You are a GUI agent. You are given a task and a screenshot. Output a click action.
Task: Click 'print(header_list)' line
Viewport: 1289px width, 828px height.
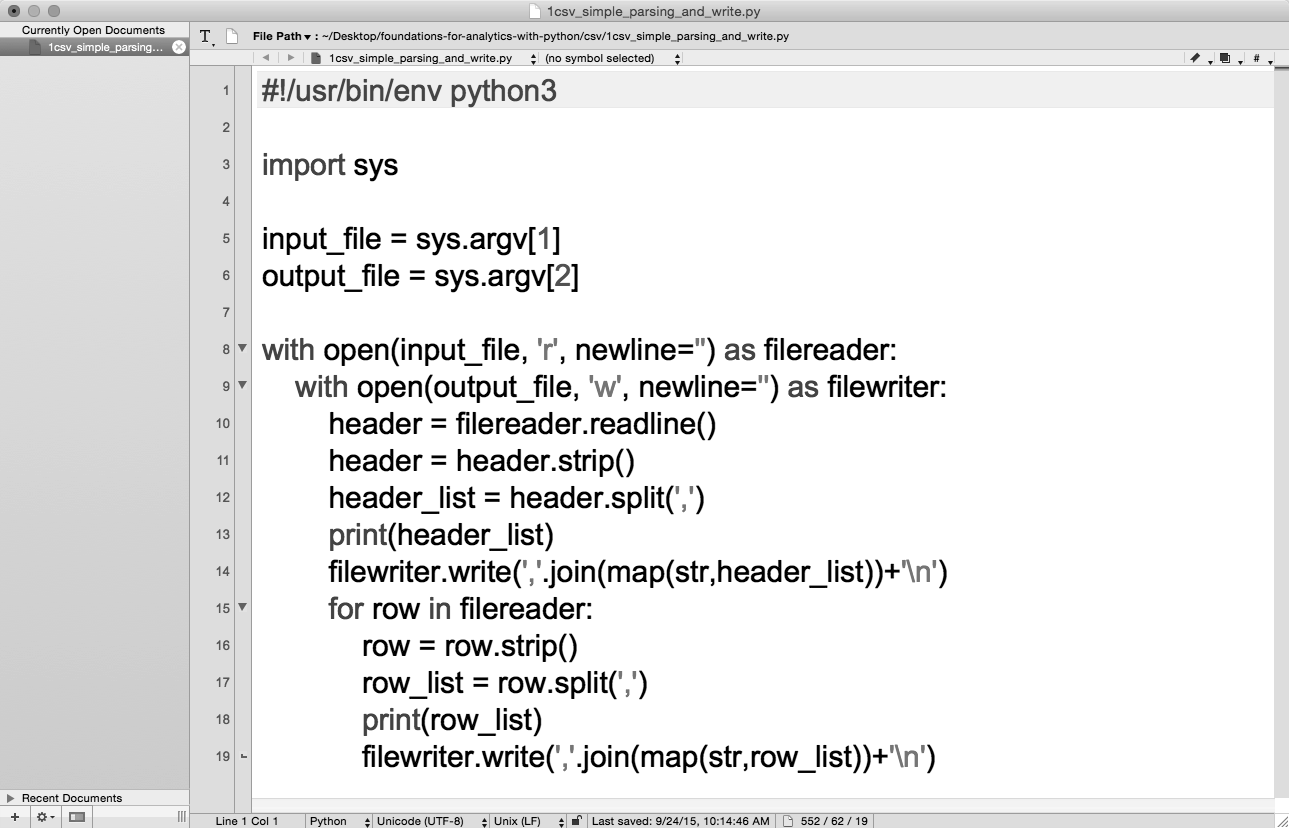click(441, 535)
